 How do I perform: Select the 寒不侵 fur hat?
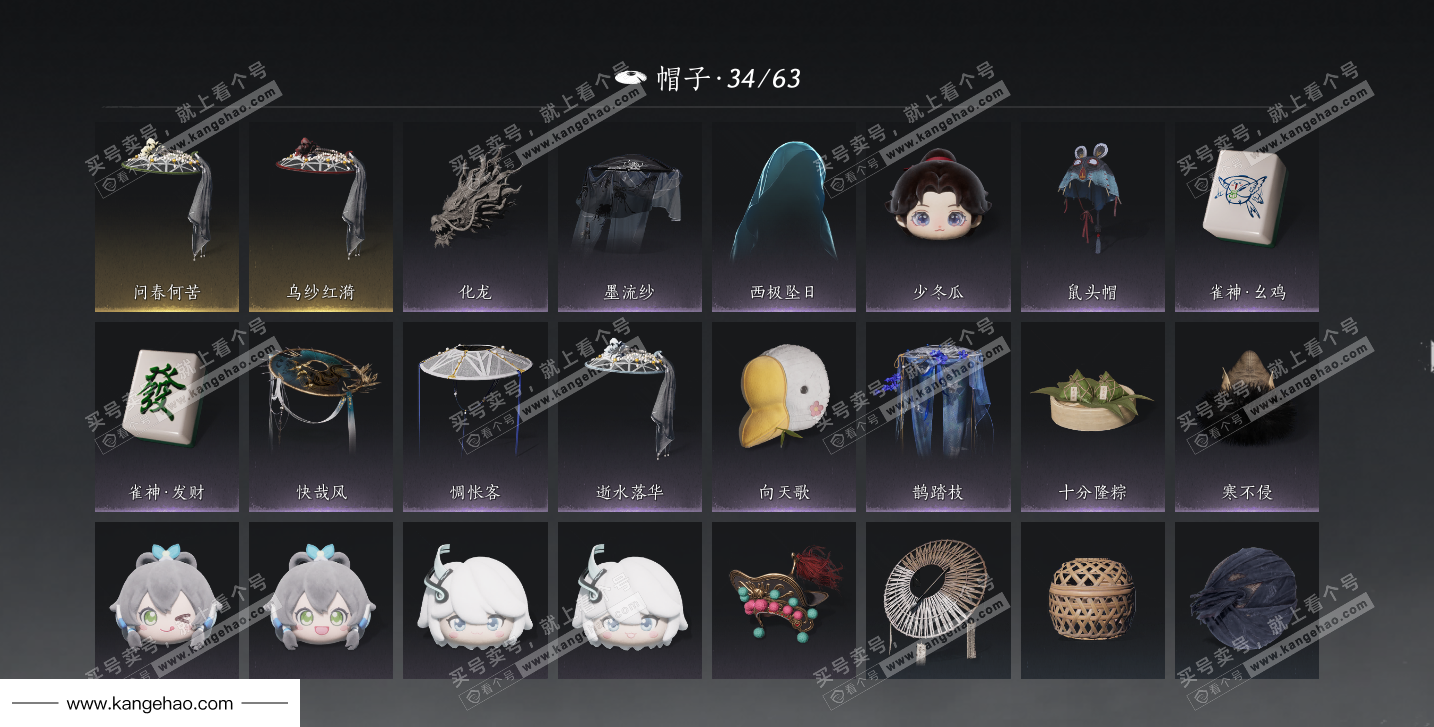1247,417
